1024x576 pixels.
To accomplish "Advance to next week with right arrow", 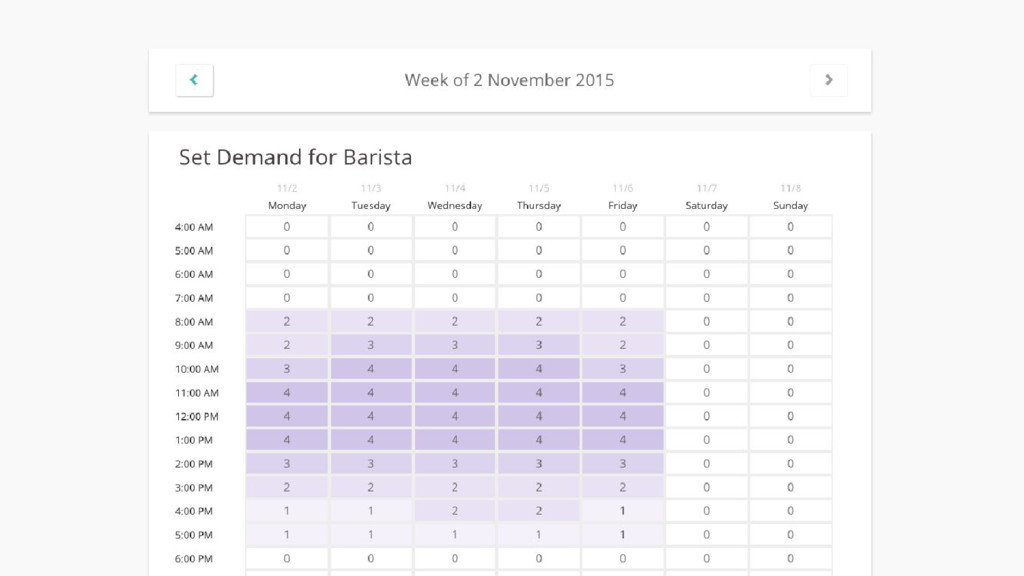I will pos(828,80).
